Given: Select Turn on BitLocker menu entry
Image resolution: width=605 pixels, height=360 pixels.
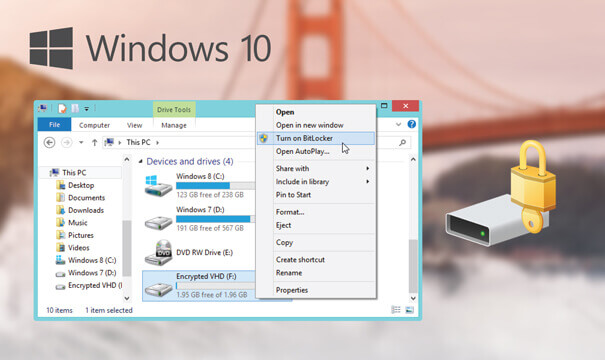Looking at the screenshot, I should click(316, 138).
